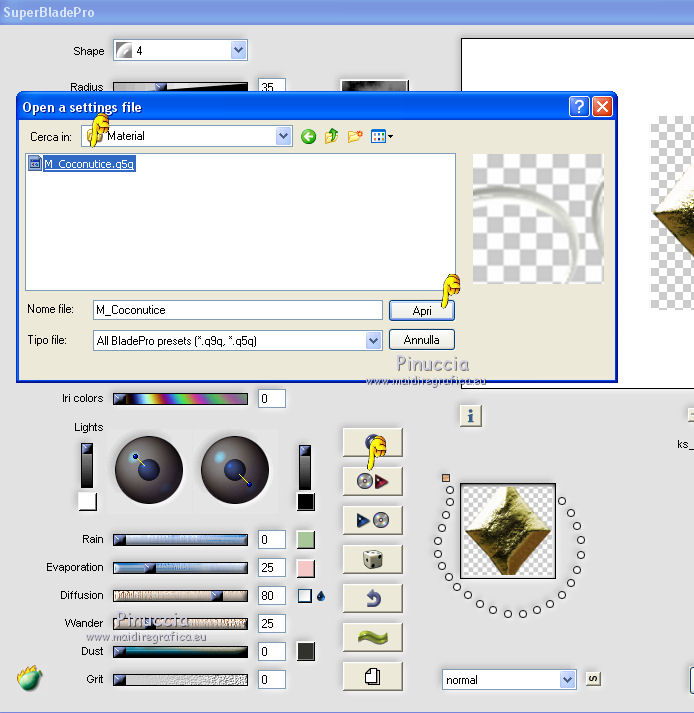The image size is (694, 713).
Task: Click the blue water drop icon
Action: tap(321, 596)
